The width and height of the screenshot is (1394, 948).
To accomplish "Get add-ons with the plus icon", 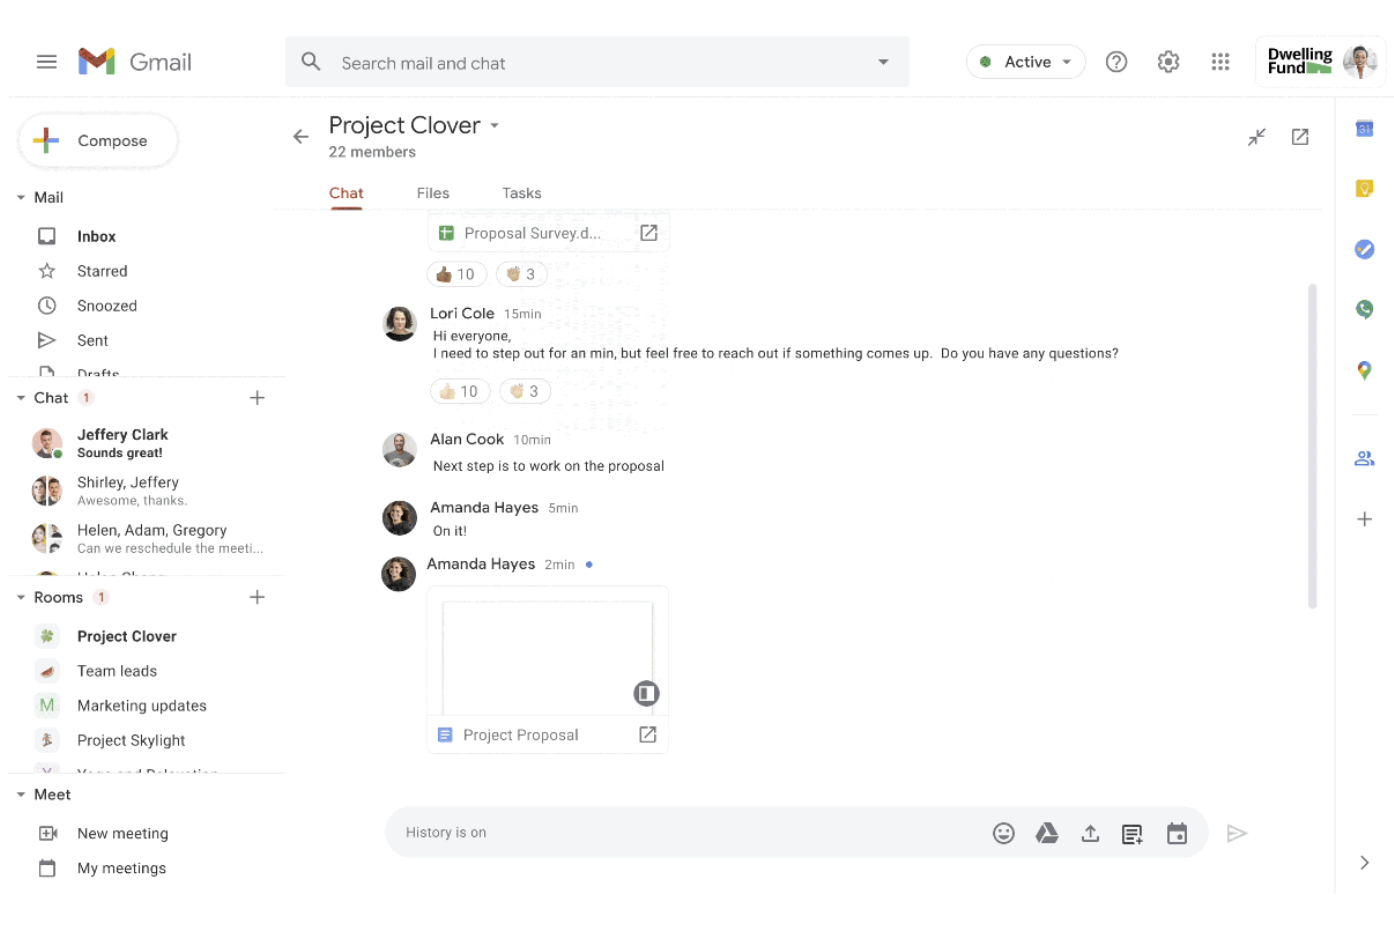I will tap(1364, 519).
